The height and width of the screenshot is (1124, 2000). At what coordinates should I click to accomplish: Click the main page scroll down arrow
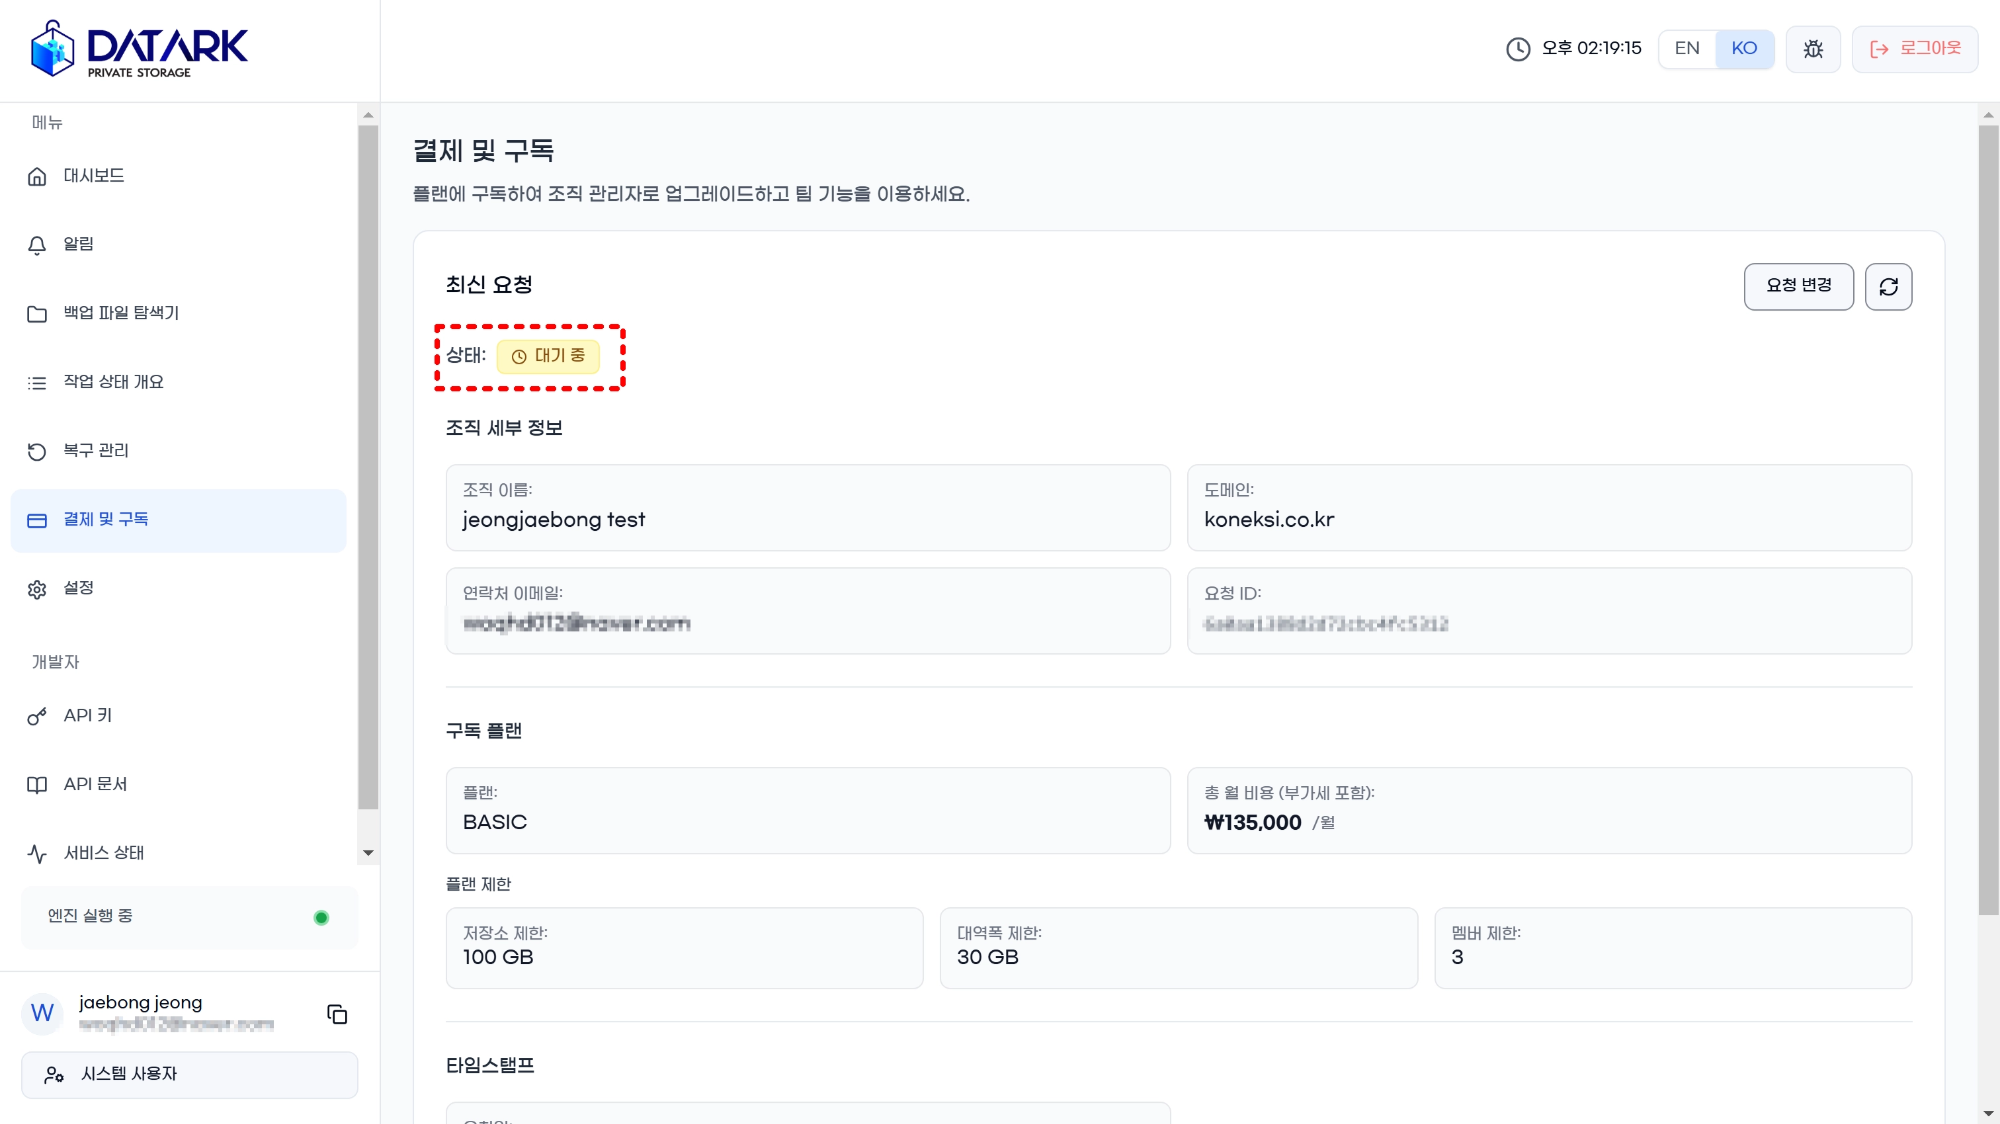(x=1988, y=1113)
